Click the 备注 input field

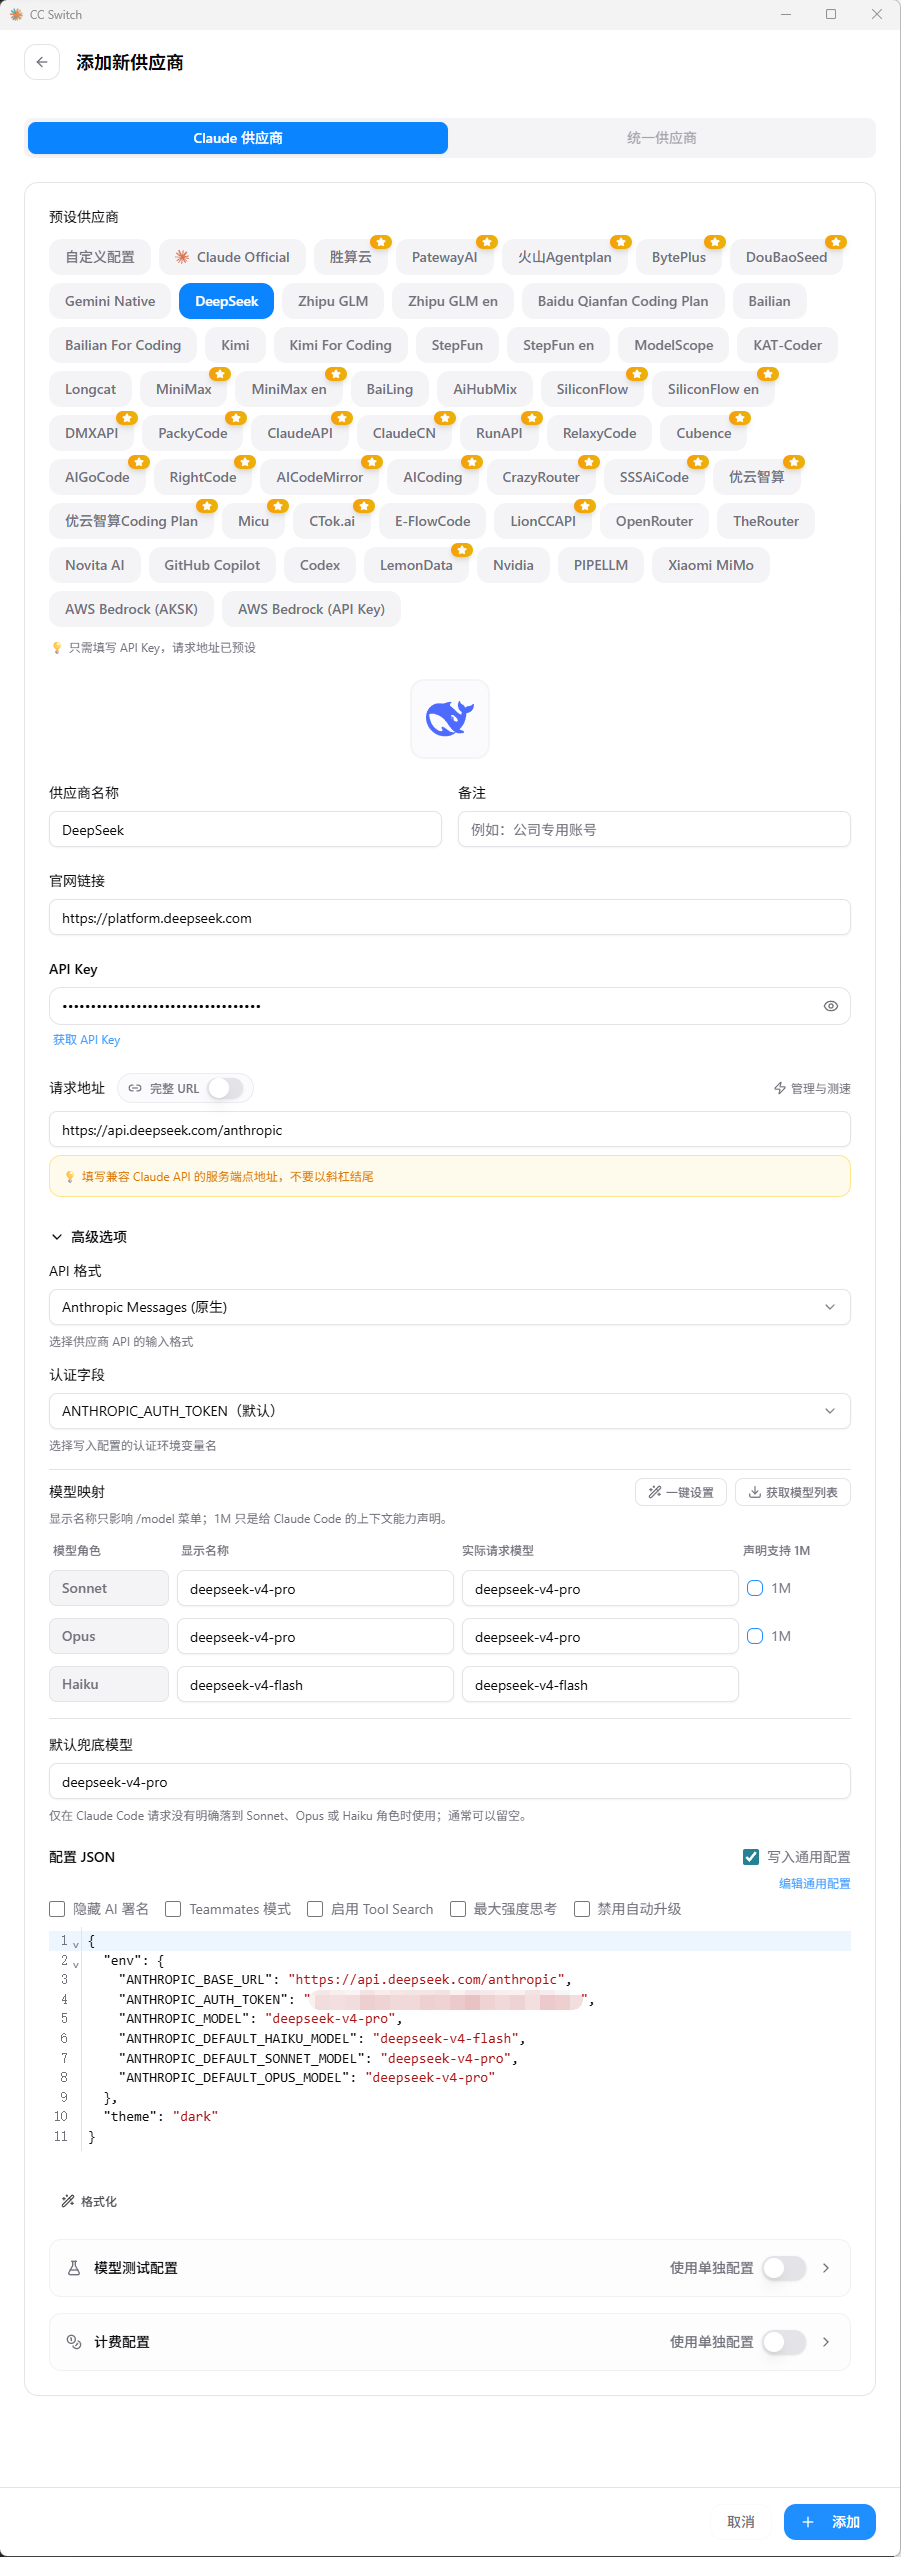tap(654, 830)
